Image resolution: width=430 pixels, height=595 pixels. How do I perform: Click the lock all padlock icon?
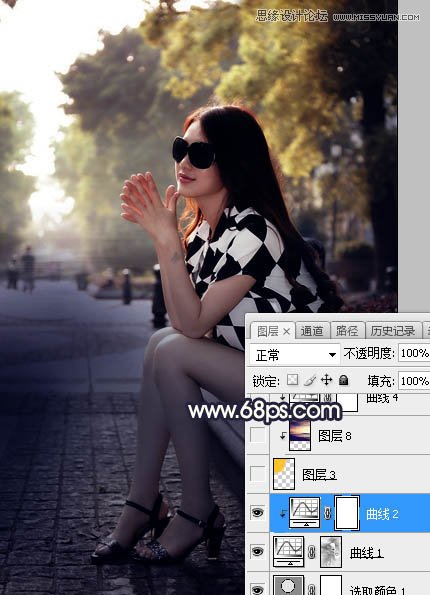pyautogui.click(x=343, y=380)
